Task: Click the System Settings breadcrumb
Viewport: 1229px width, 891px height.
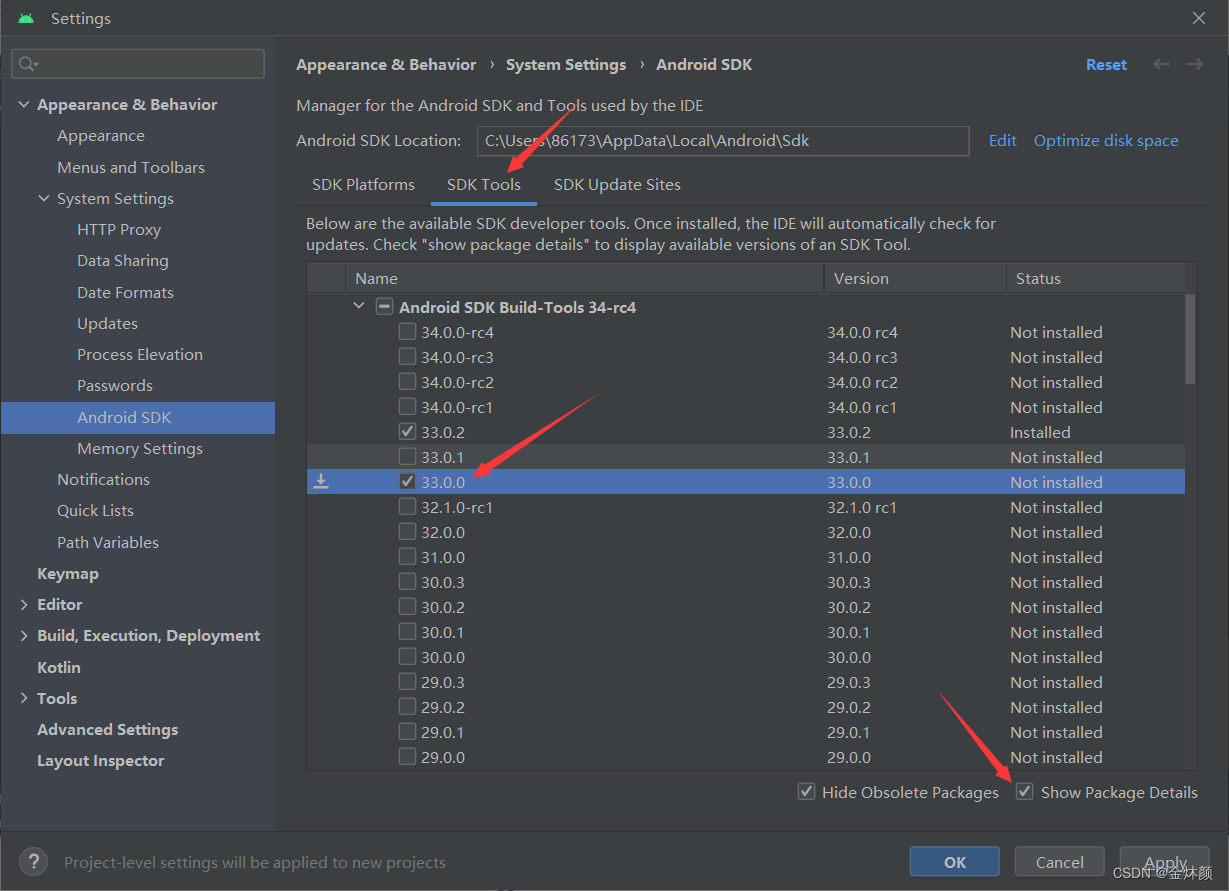Action: [x=566, y=64]
